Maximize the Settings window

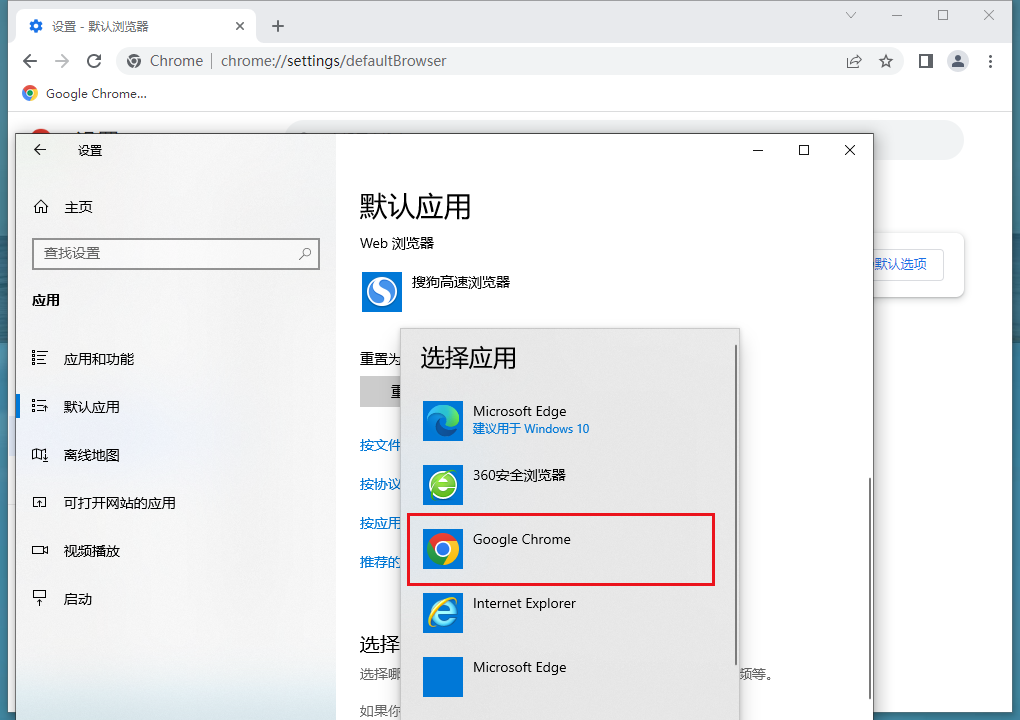tap(804, 150)
